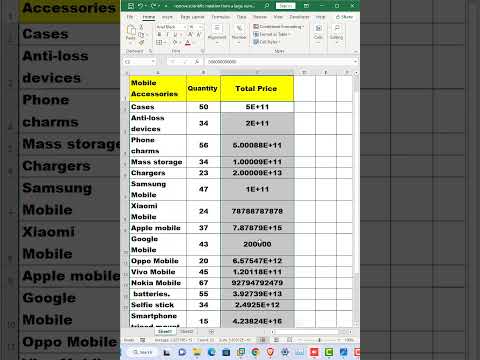
Task: Expand the Number group
Action: [239, 35]
